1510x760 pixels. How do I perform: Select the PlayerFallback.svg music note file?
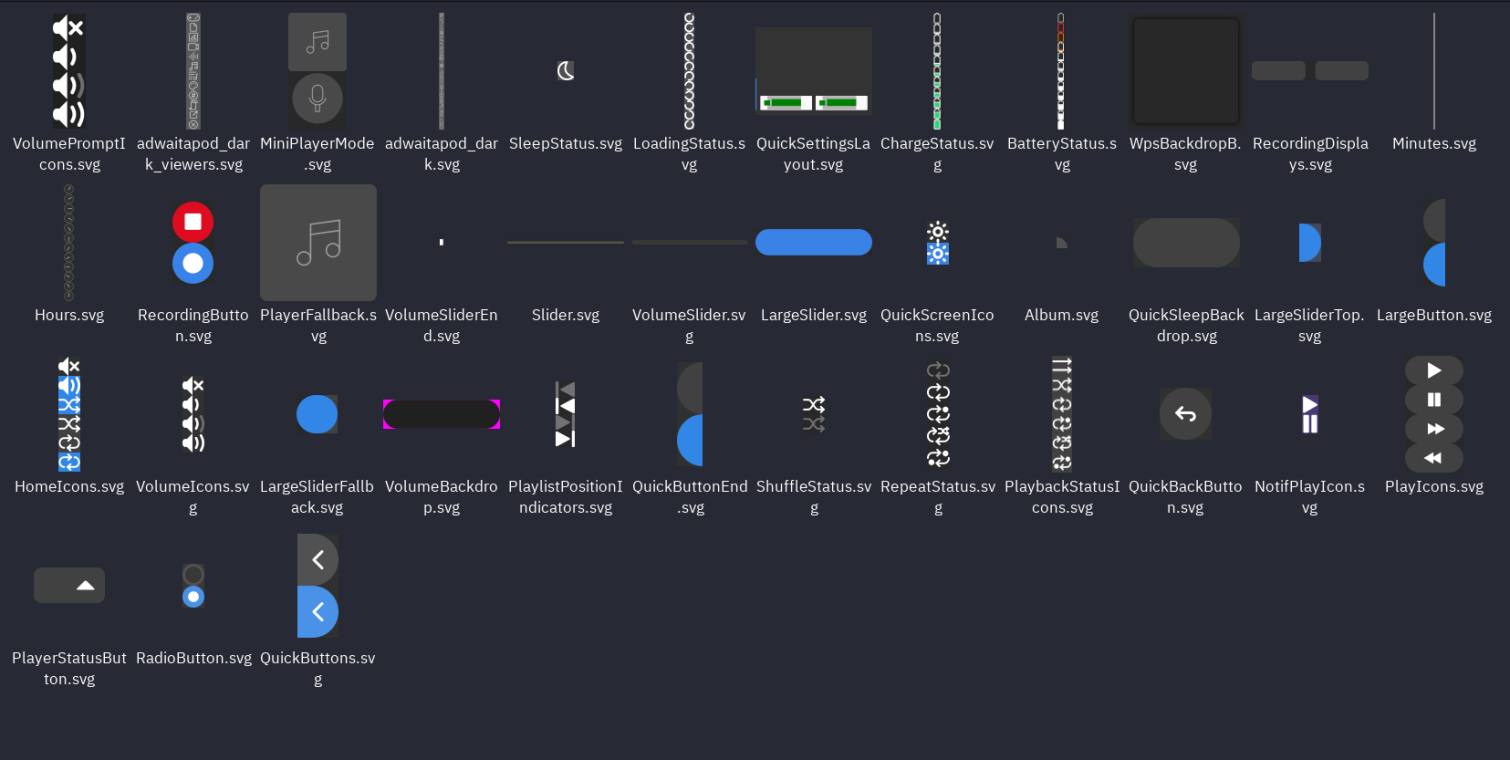(x=318, y=243)
